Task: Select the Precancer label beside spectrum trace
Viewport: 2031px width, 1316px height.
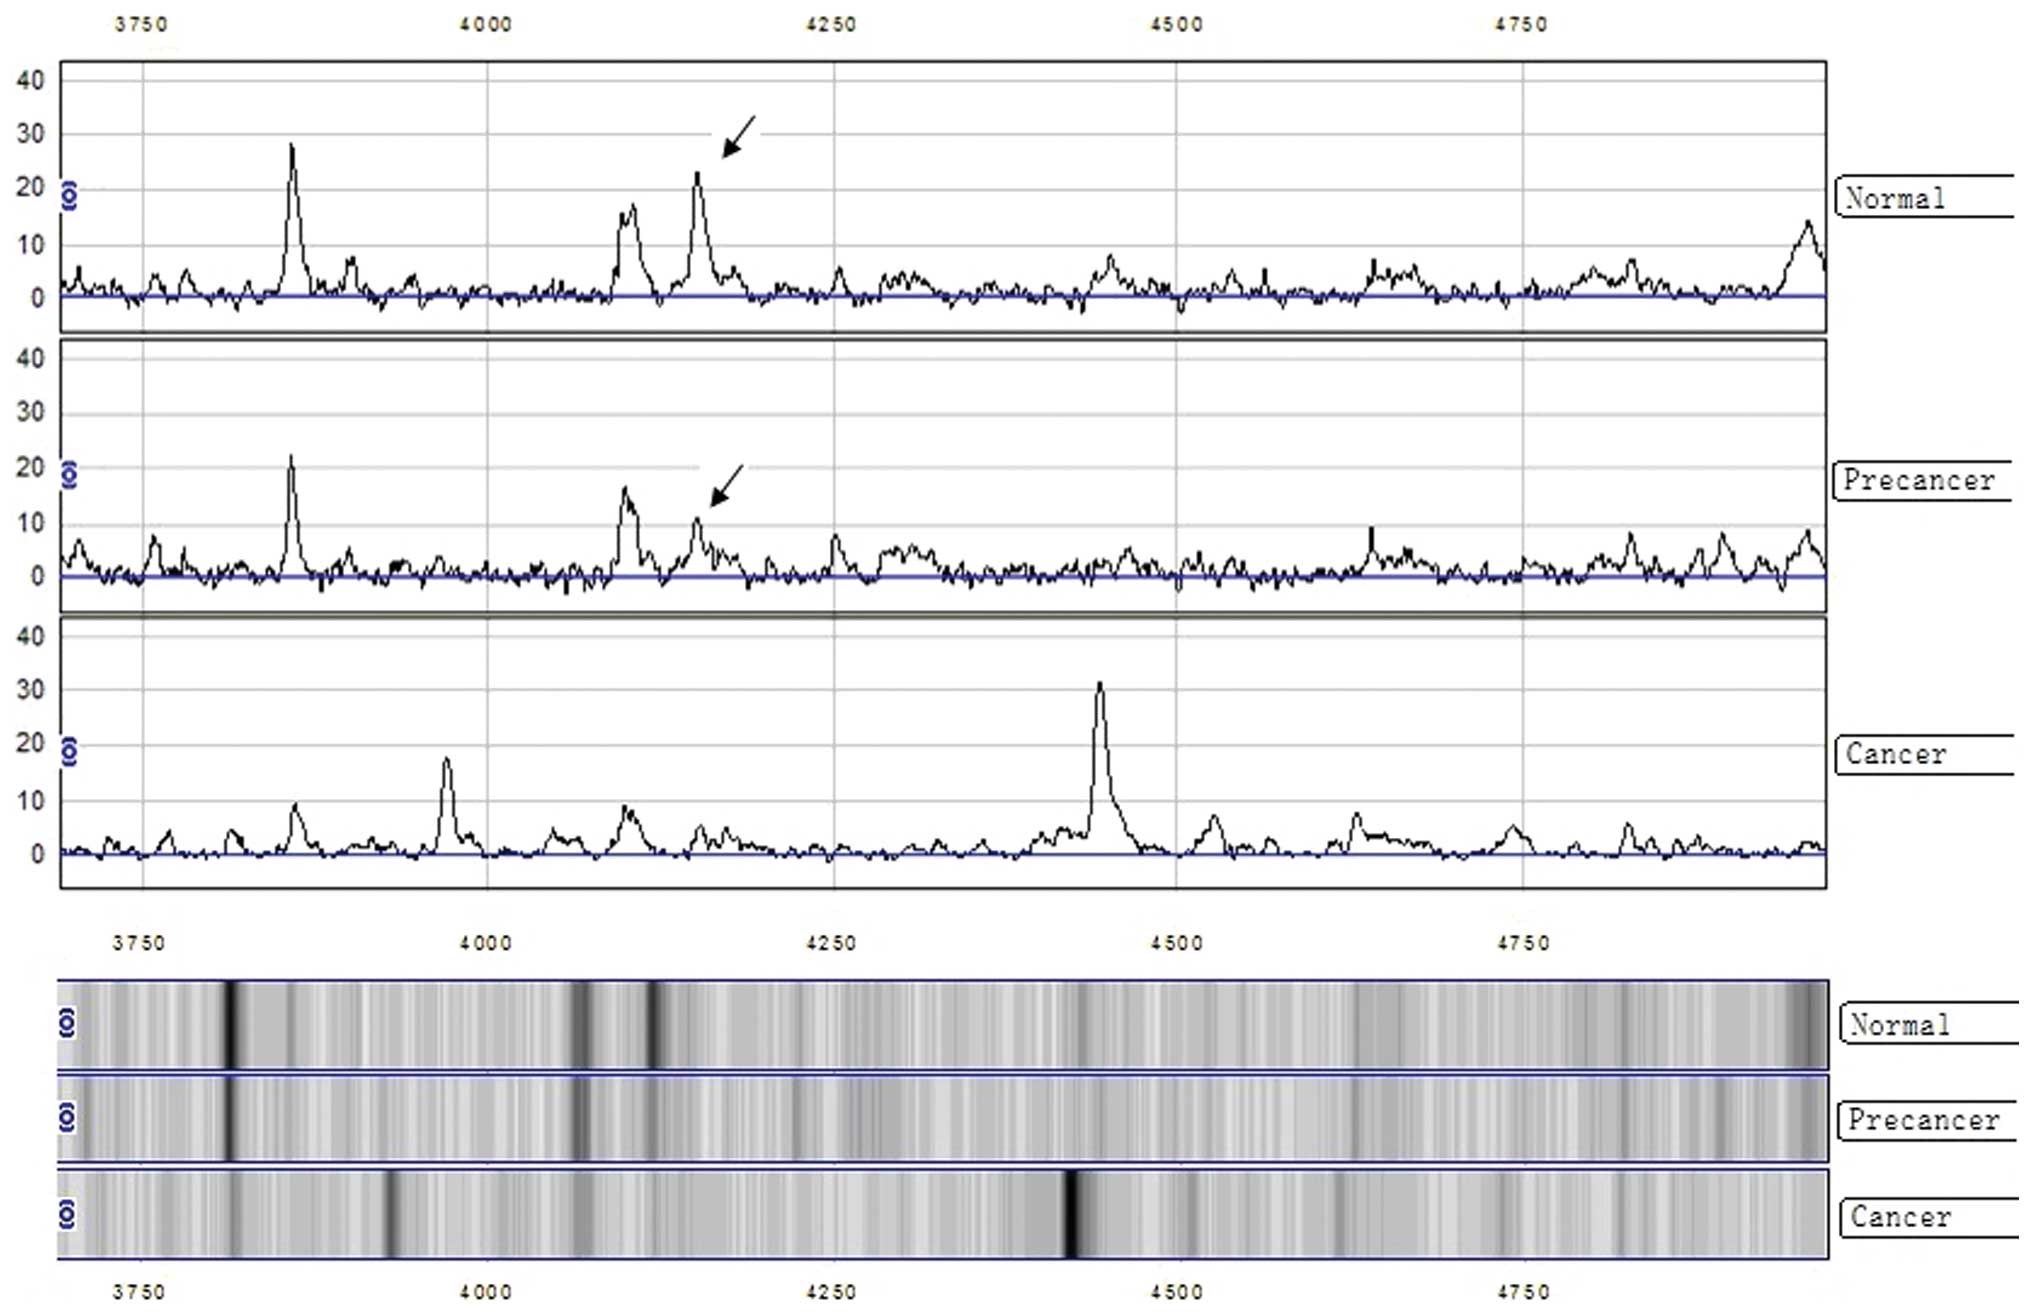Action: 1920,481
